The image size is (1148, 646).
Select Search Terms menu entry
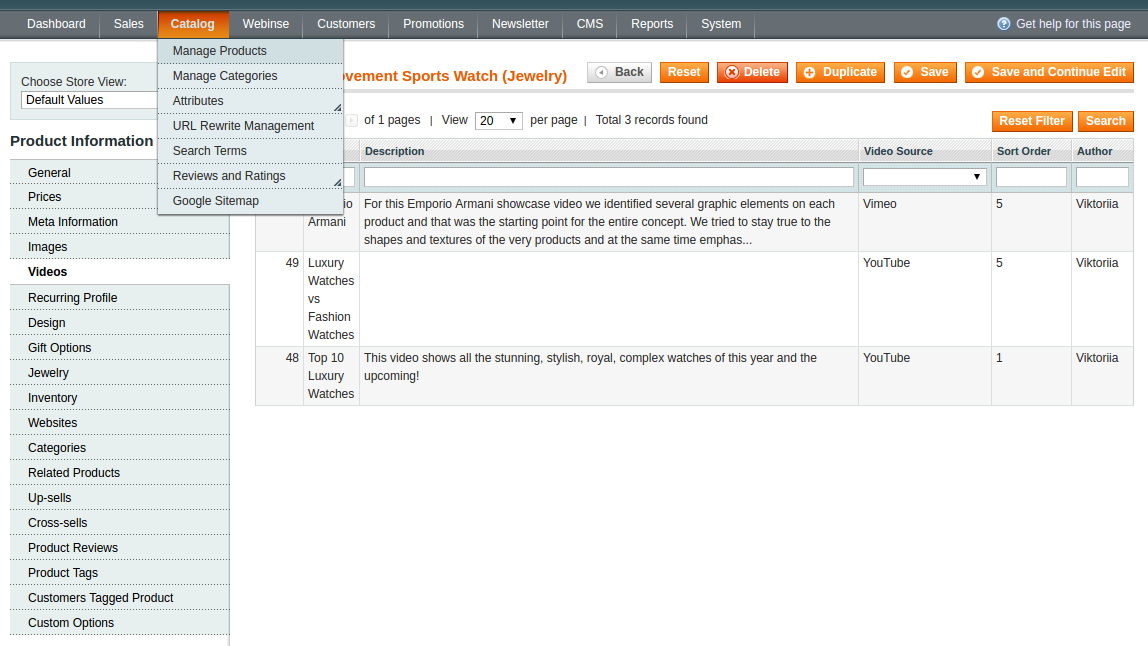tap(250, 150)
